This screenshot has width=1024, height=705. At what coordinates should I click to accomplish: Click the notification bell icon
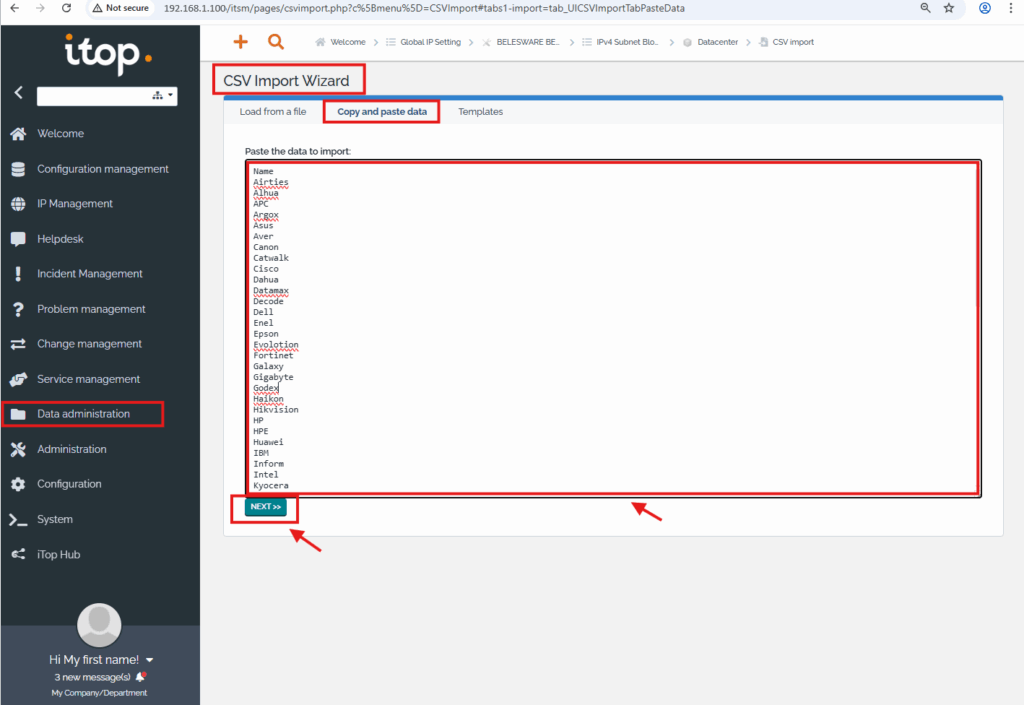[x=140, y=677]
